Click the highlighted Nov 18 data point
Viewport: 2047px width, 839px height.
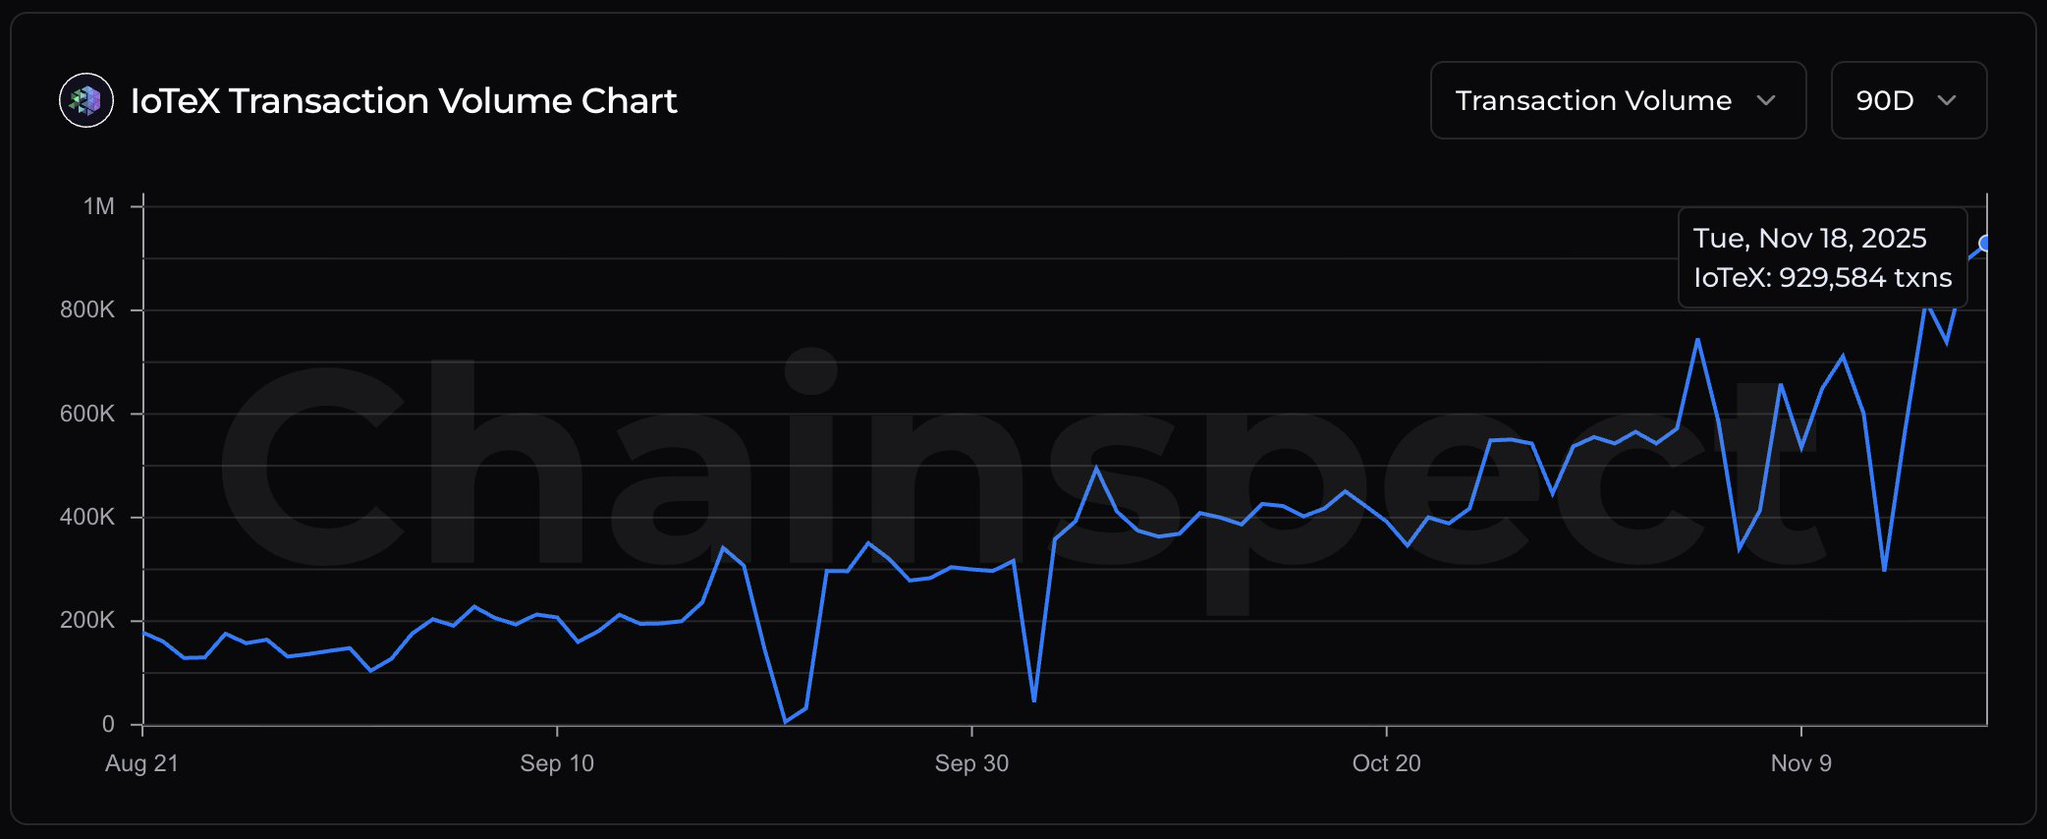coord(1985,244)
